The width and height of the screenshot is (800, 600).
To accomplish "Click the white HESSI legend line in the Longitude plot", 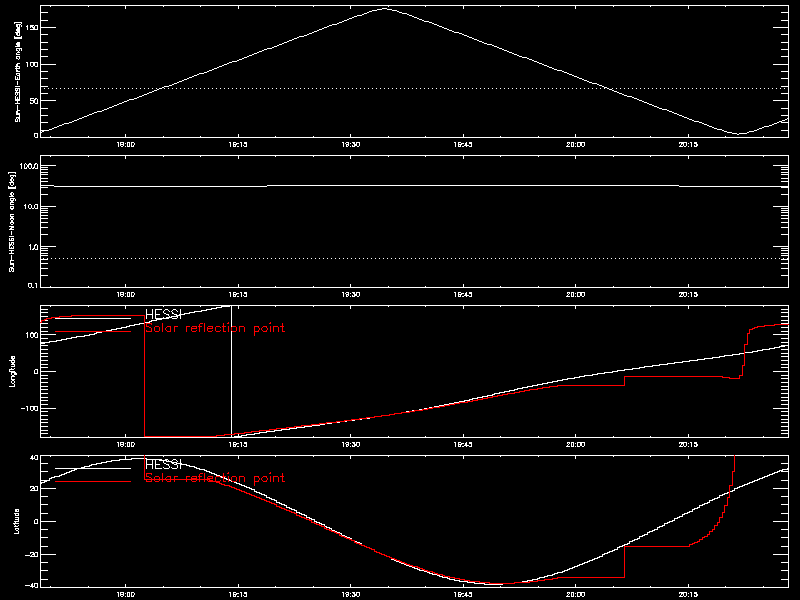I will 93,319.
